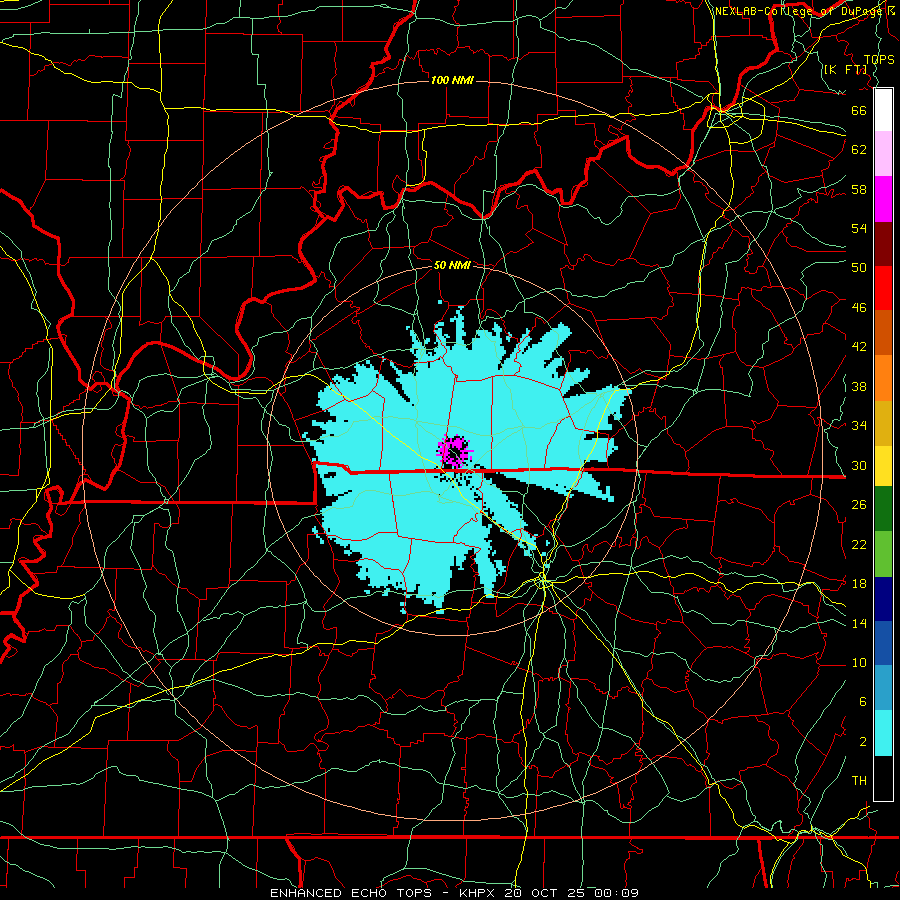Click the "66" legend value
The width and height of the screenshot is (900, 900).
click(859, 110)
